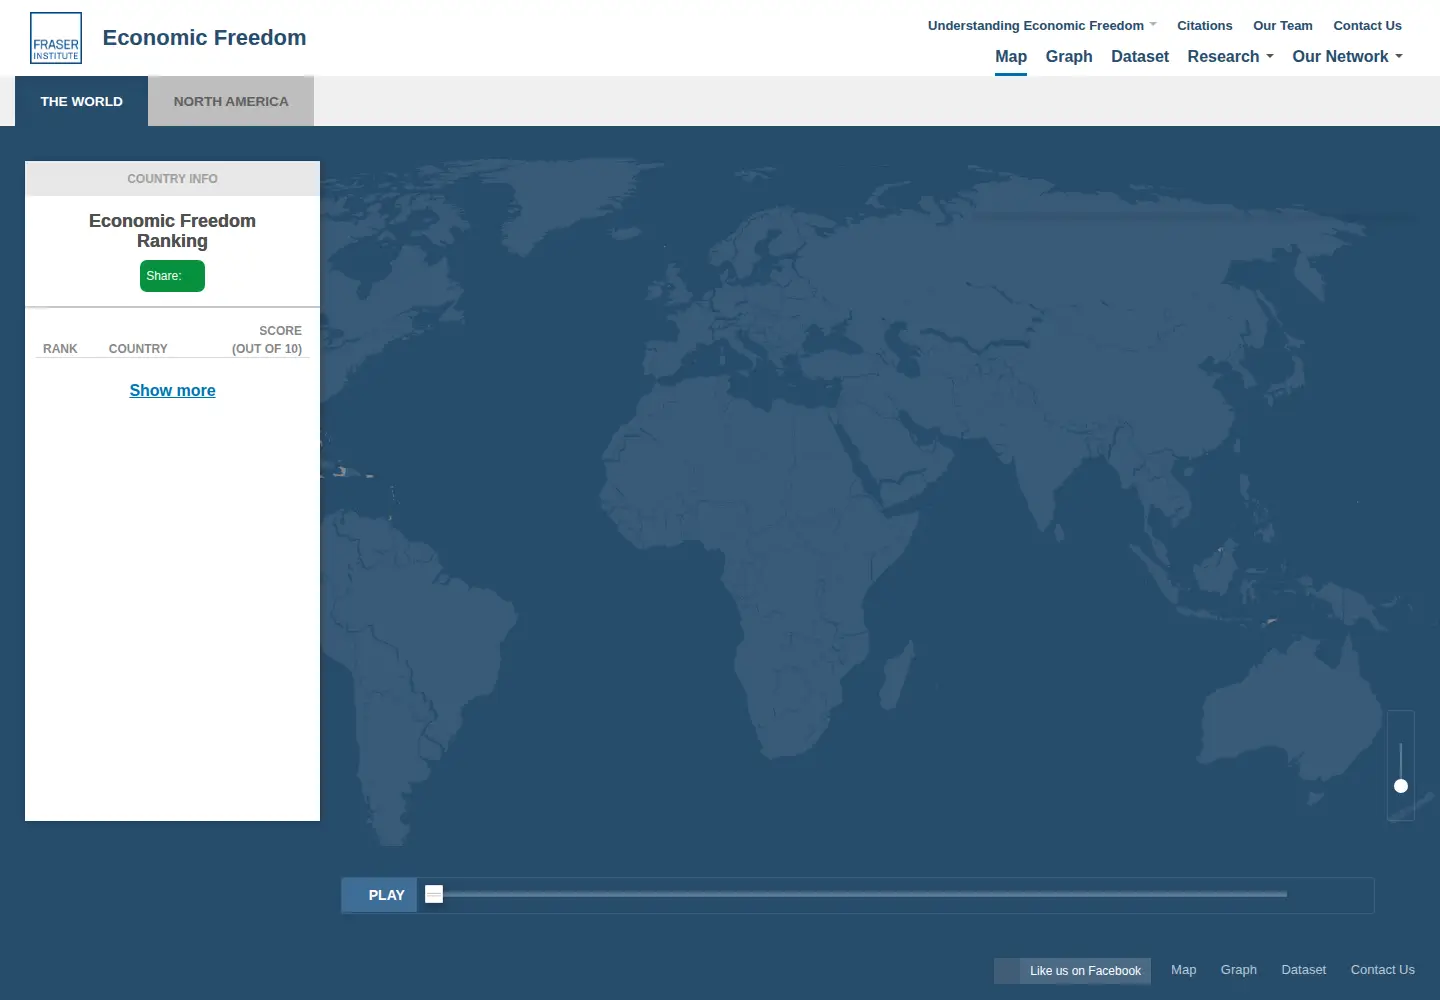
Task: Open the Citations page
Action: pos(1204,25)
